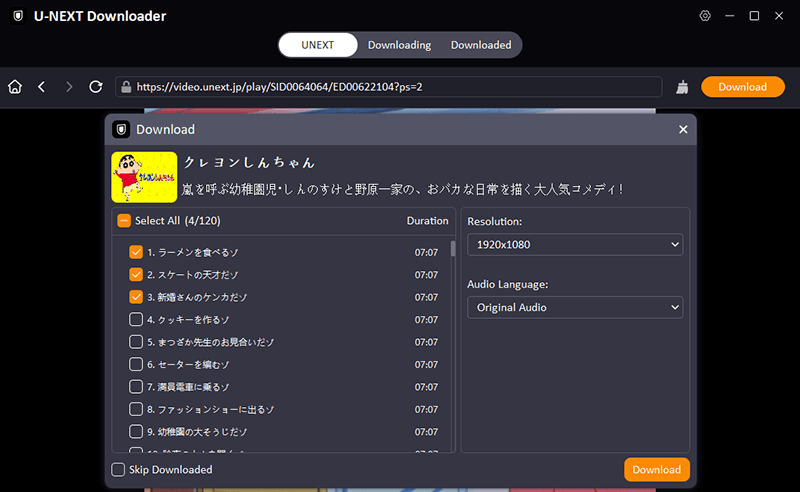This screenshot has width=800, height=492.
Task: Click the broom clear-cache icon
Action: pos(682,87)
